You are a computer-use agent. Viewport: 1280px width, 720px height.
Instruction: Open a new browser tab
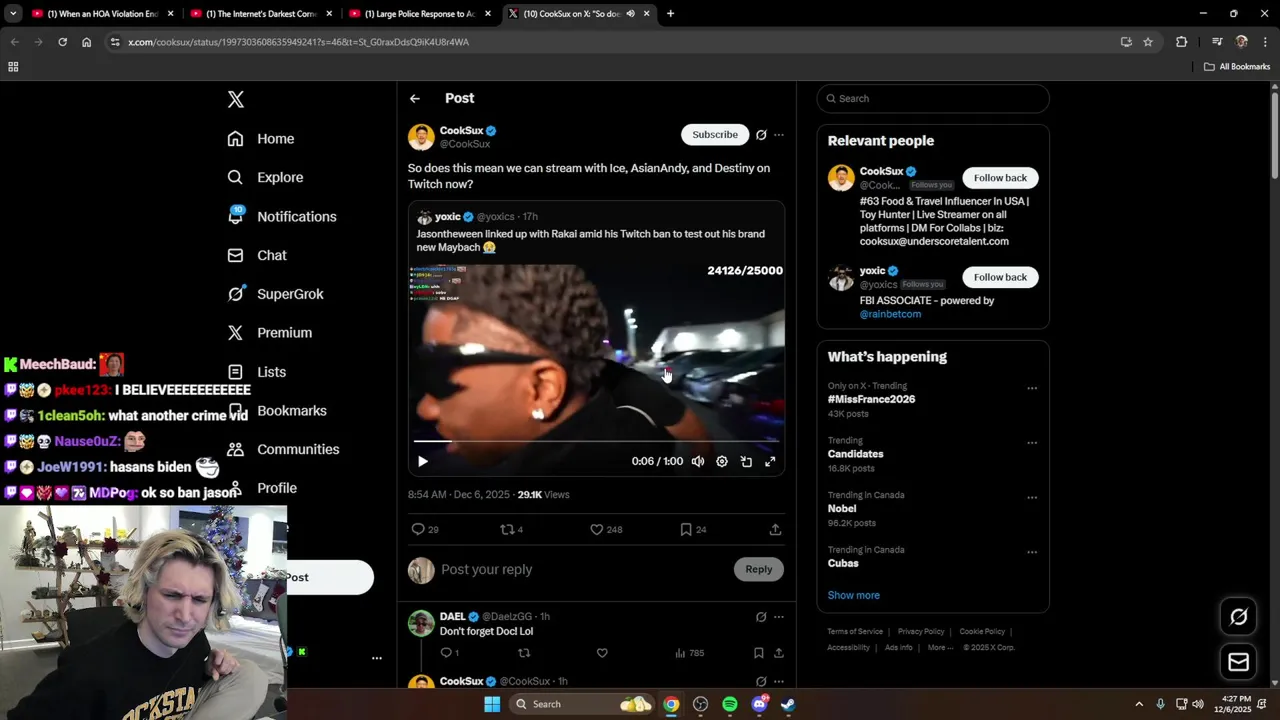pyautogui.click(x=670, y=14)
